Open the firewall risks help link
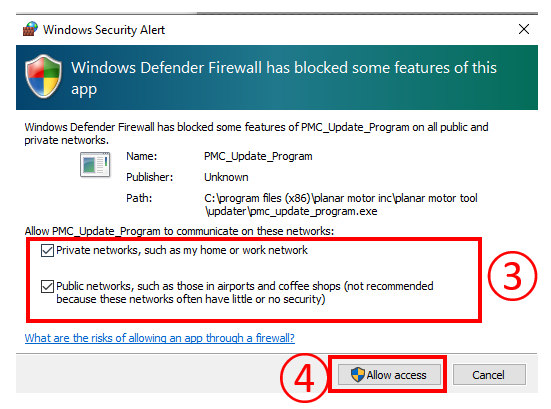 [x=160, y=338]
